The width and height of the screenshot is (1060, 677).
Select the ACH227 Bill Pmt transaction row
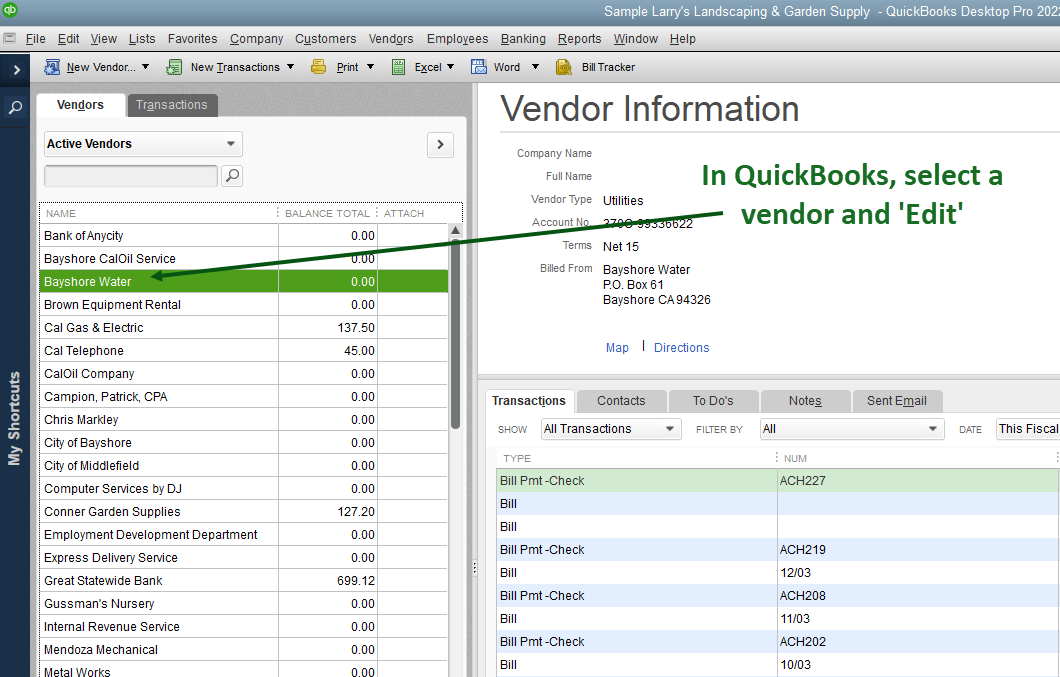pyautogui.click(x=777, y=481)
